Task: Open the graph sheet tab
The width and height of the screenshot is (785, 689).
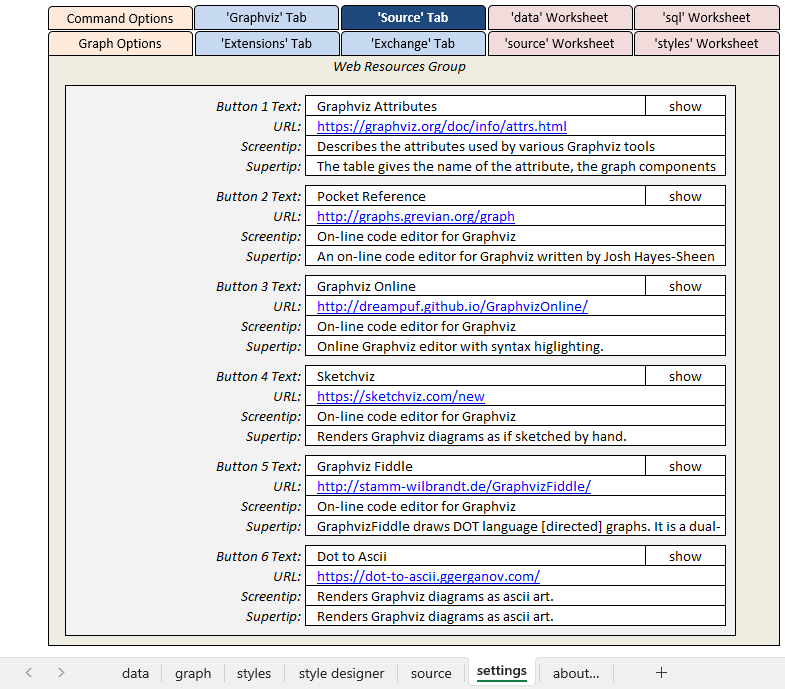Action: 193,673
